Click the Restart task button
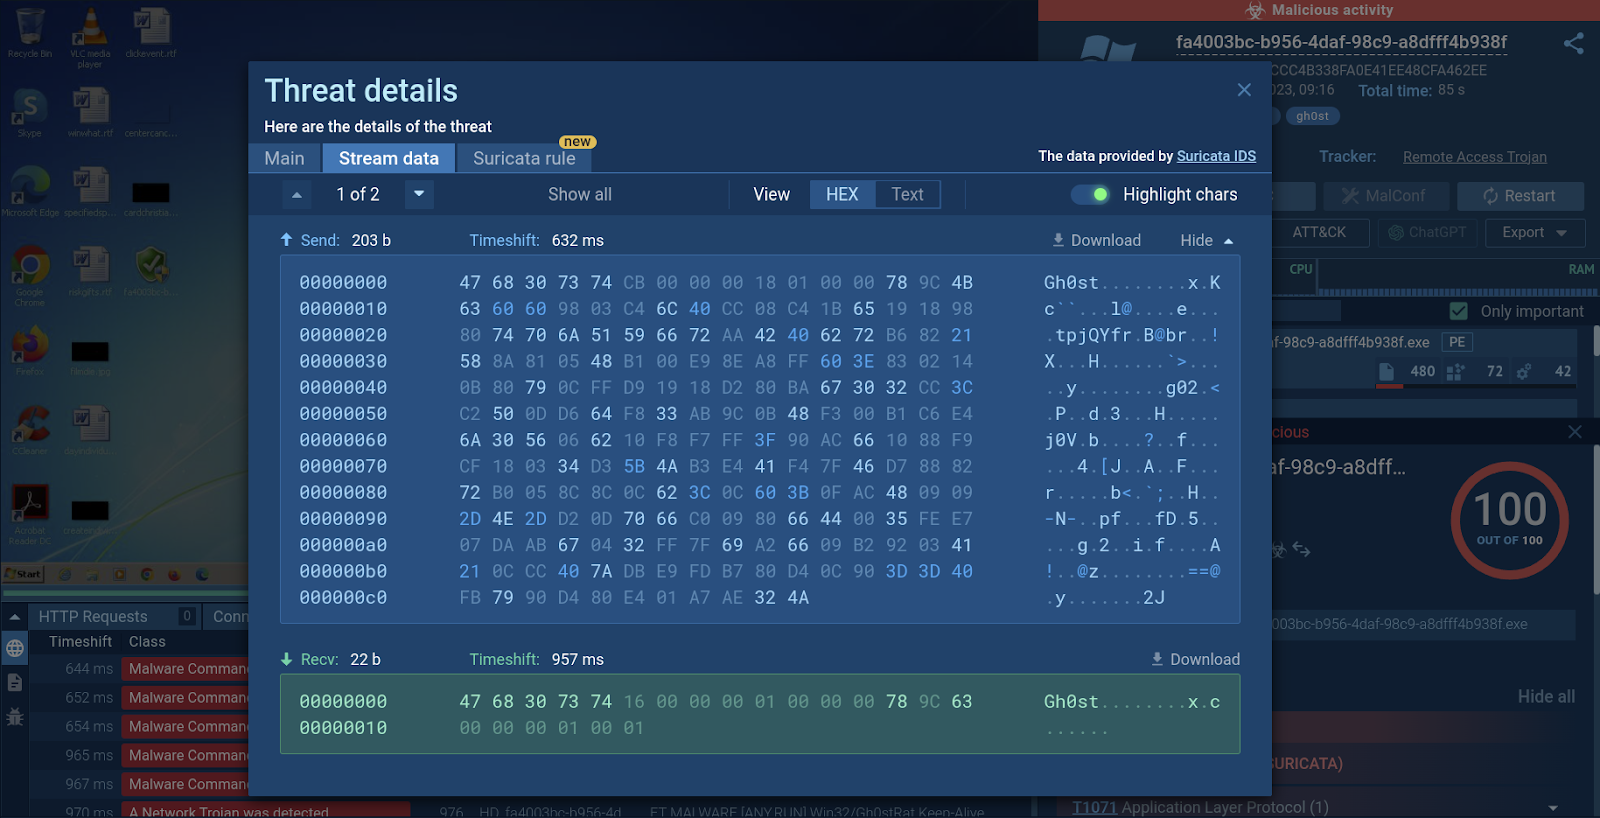Screen dimensions: 1600x818 coord(1519,196)
